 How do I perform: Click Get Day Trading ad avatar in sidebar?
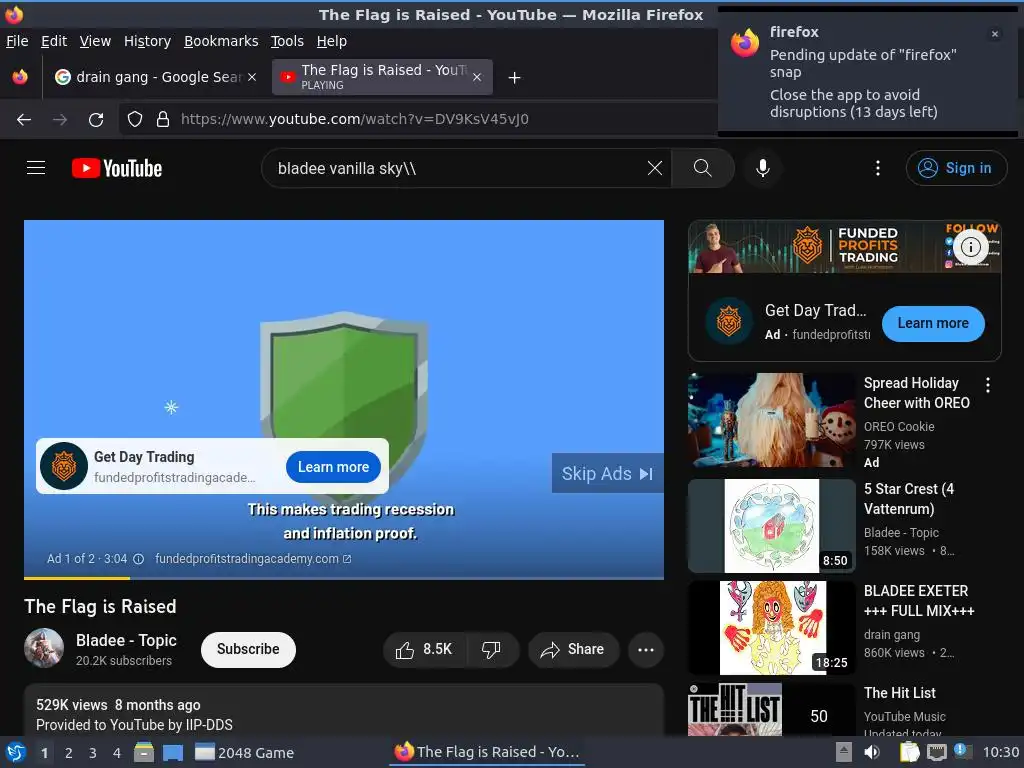[x=729, y=321]
